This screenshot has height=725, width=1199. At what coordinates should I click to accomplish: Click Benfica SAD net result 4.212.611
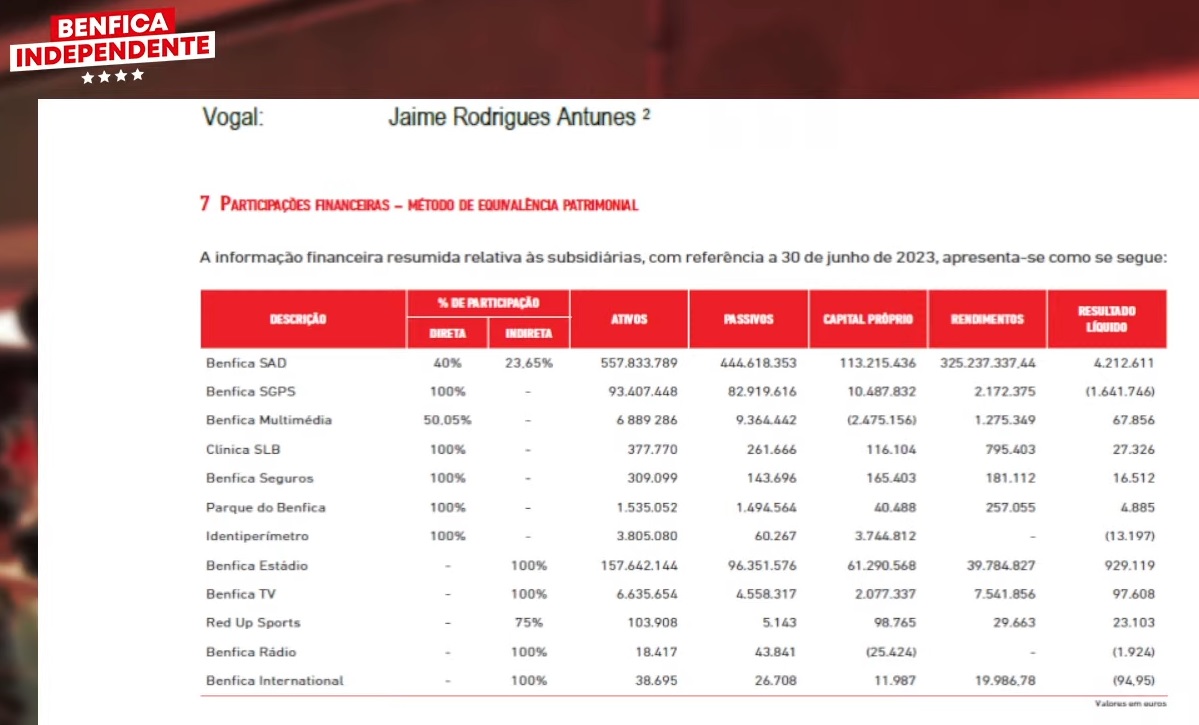[x=1124, y=362]
